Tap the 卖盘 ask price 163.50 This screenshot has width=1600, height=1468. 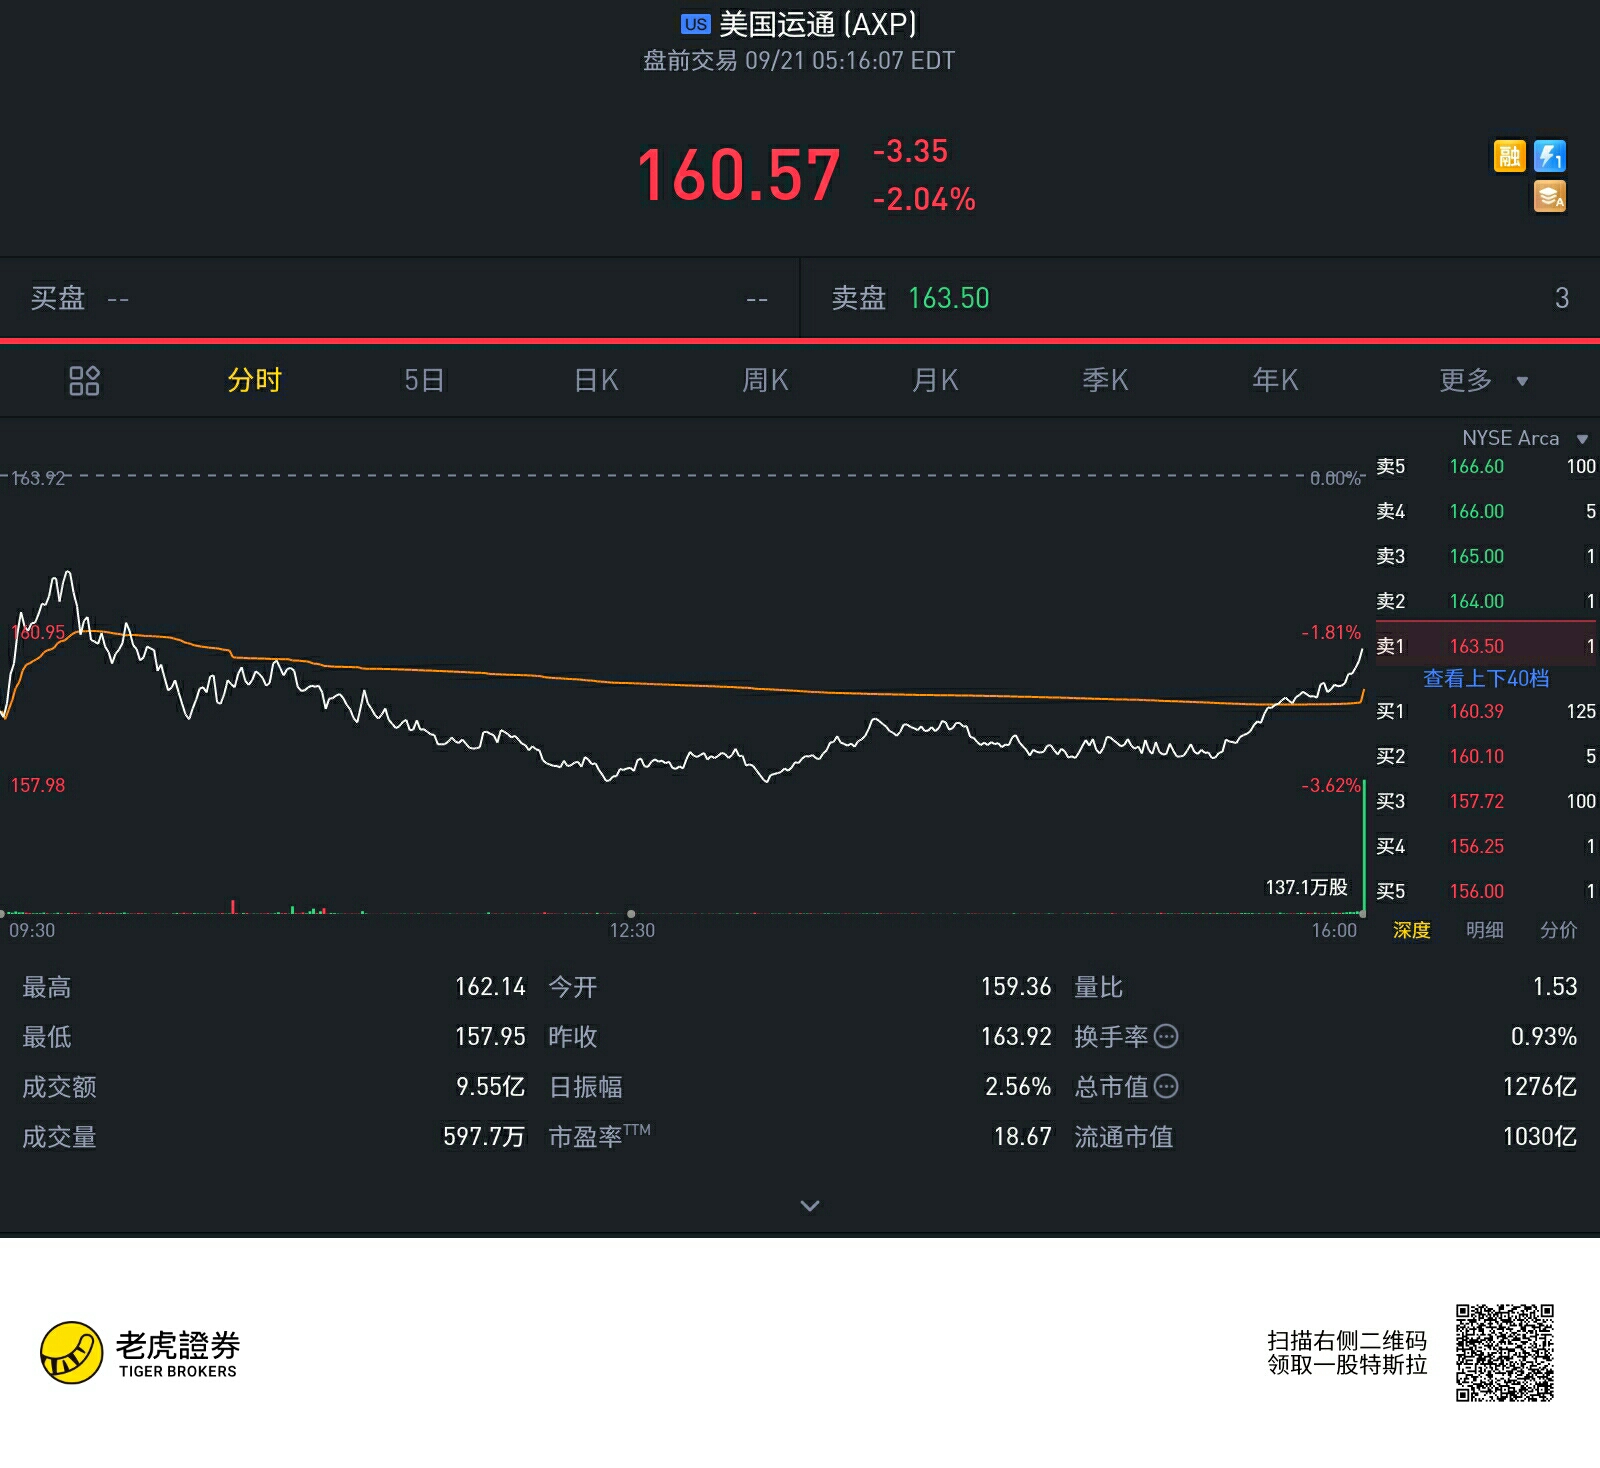(948, 298)
